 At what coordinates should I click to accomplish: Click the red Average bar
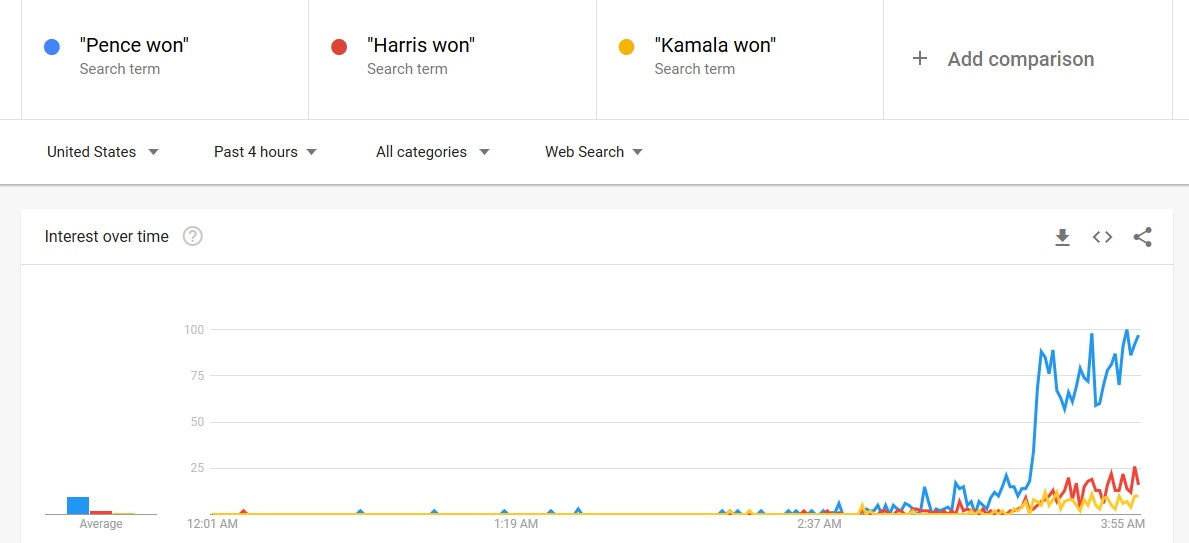101,512
